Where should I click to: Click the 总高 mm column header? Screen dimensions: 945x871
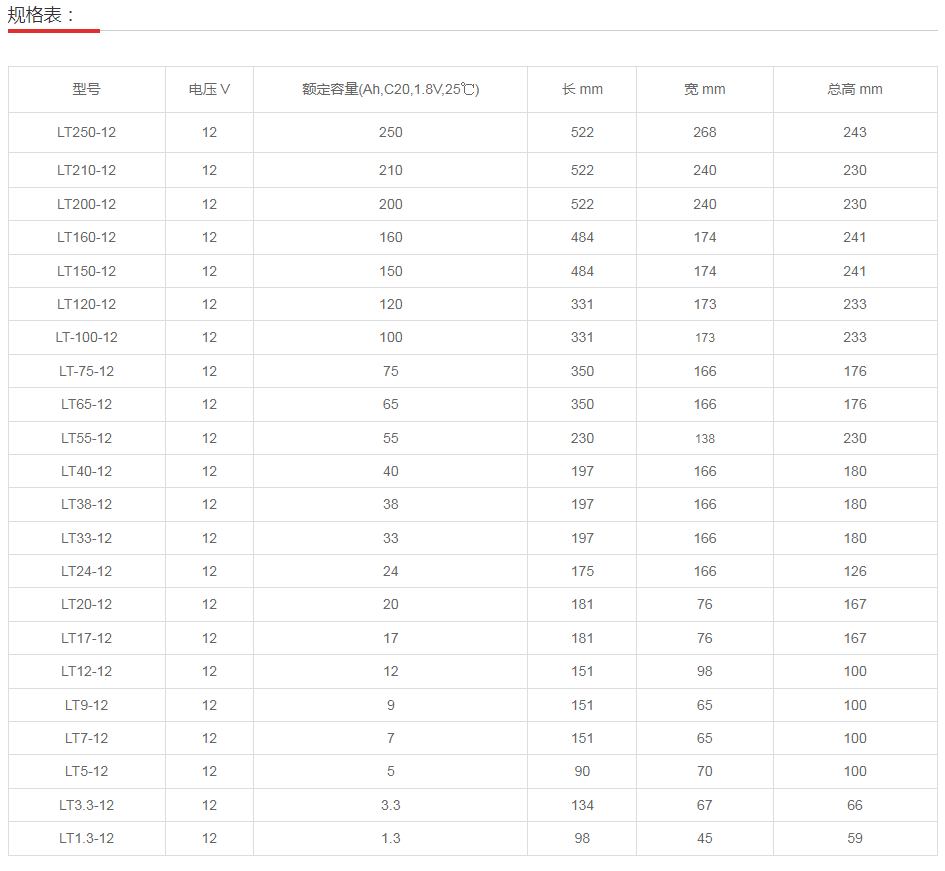tap(855, 89)
